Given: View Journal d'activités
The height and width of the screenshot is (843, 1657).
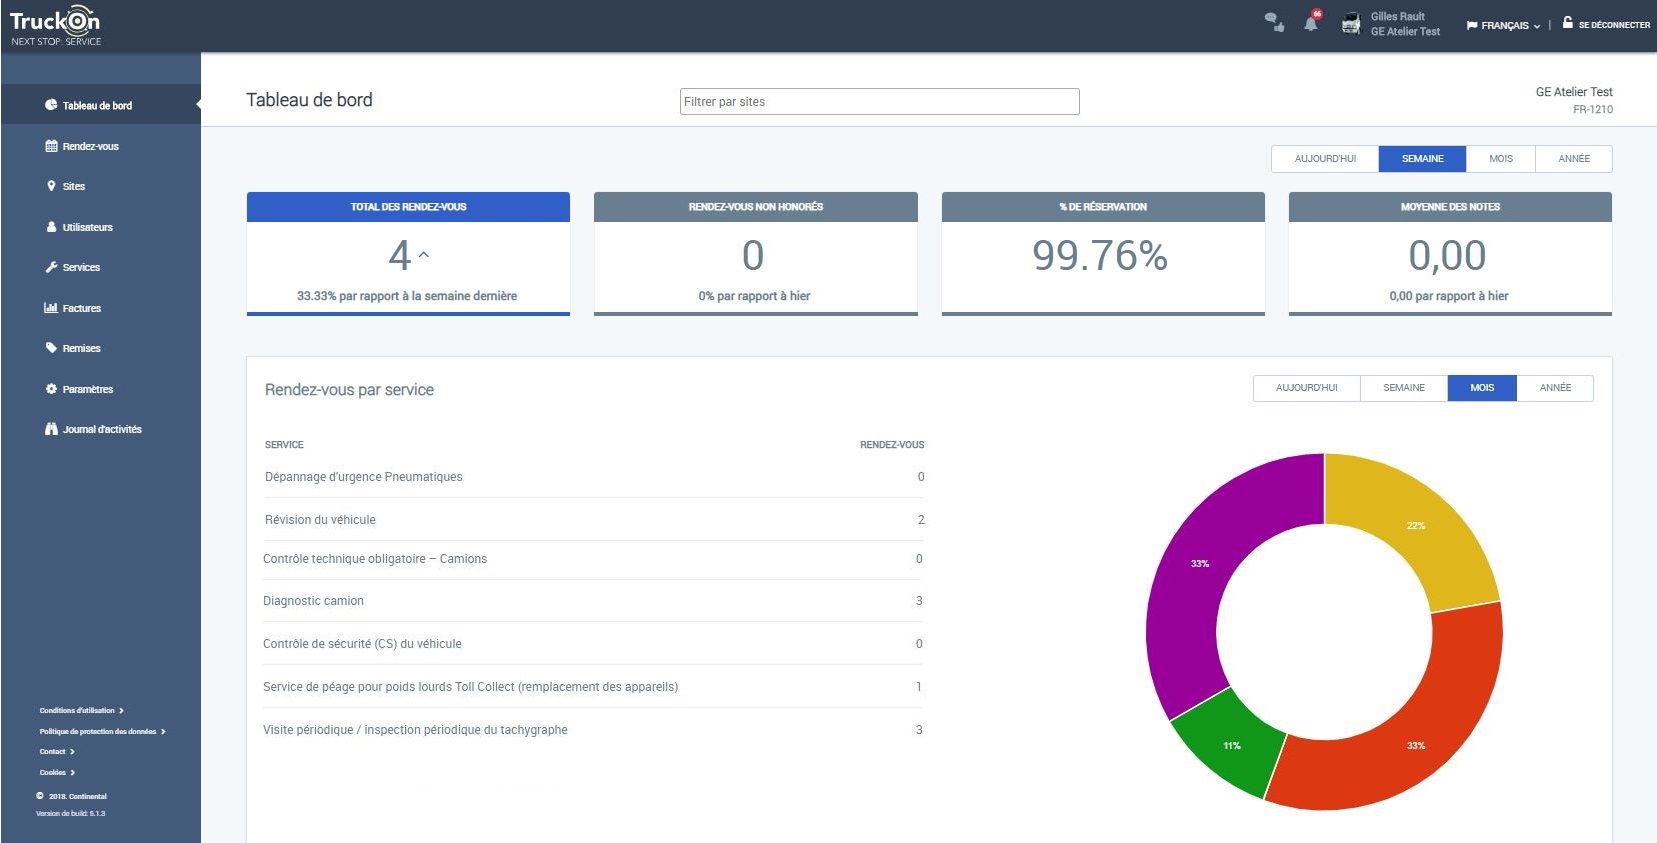Looking at the screenshot, I should click(x=101, y=429).
